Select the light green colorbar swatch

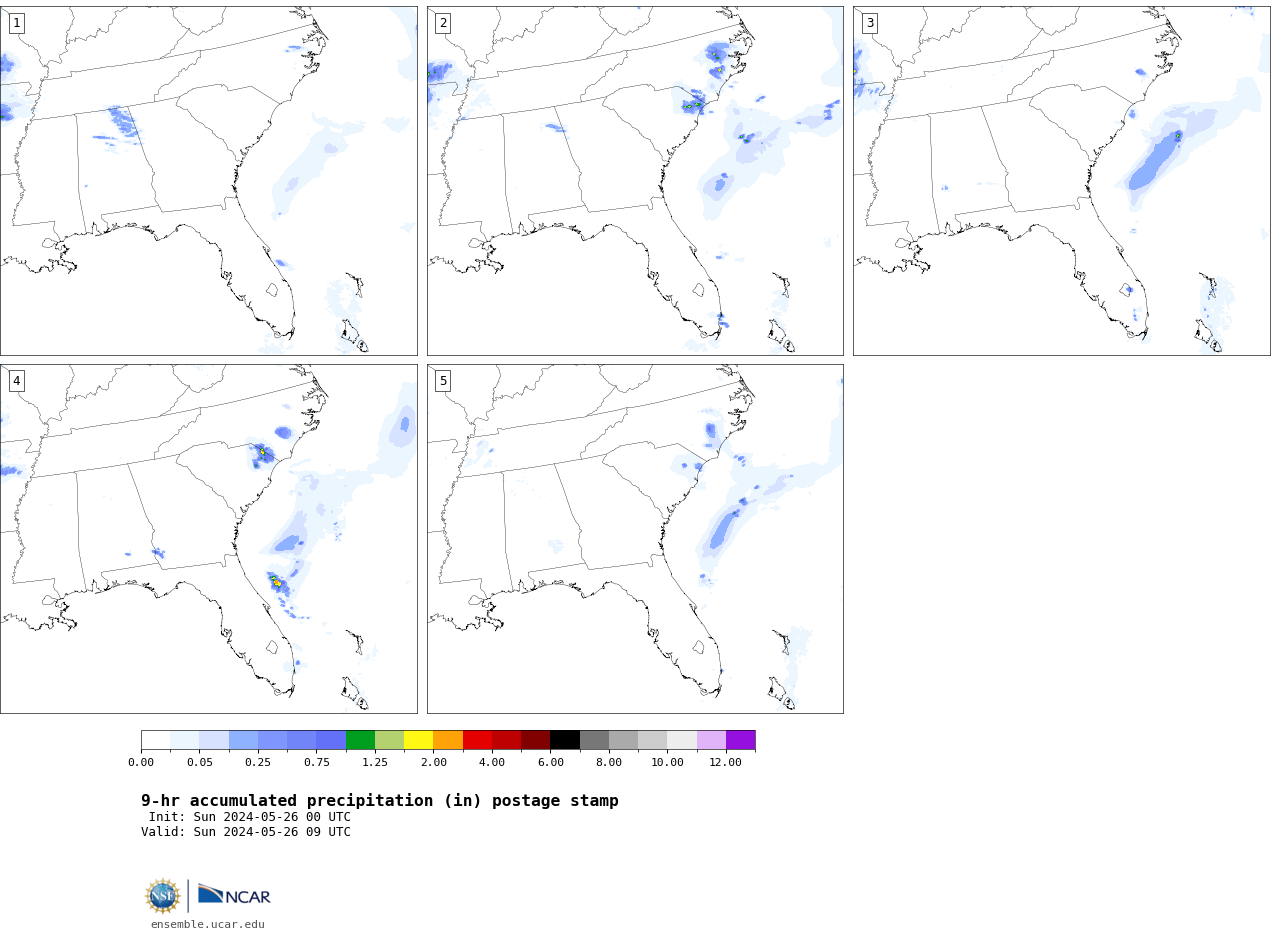[x=389, y=740]
